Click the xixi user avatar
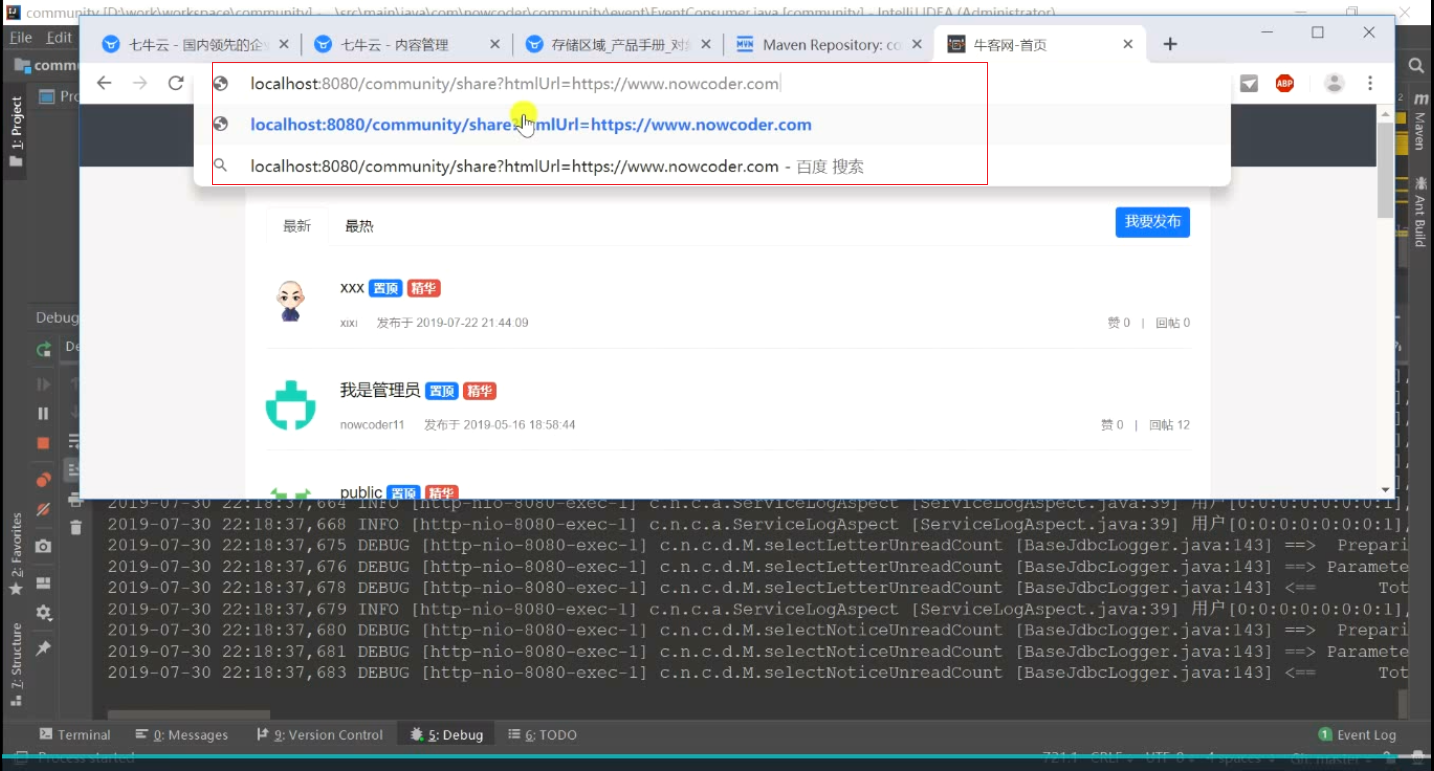The height and width of the screenshot is (771, 1434). point(290,300)
